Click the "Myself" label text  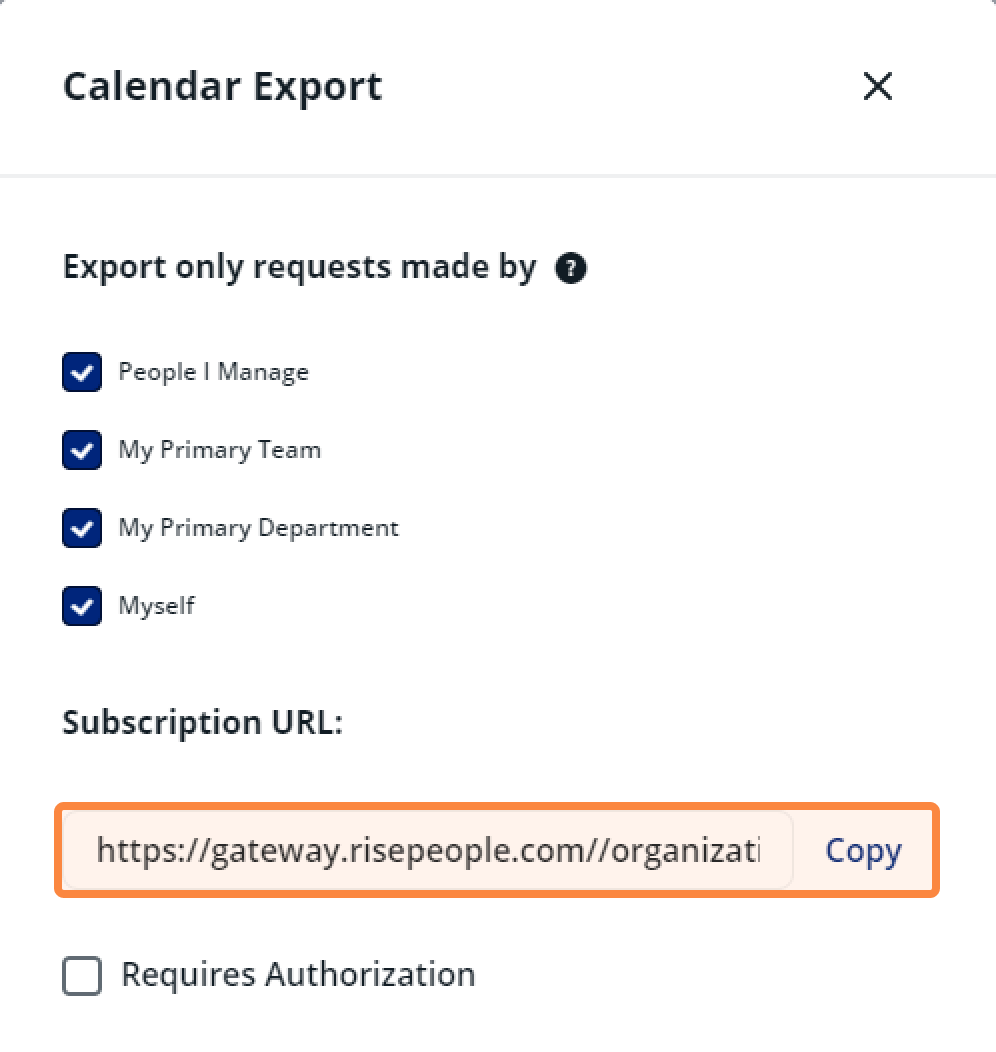tap(156, 606)
